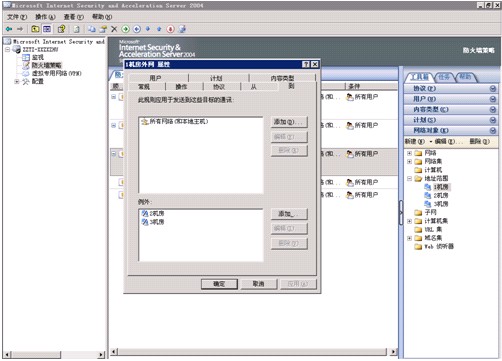Click 编辑(E)... in the toolbox command bar
This screenshot has height=361, width=502.
click(449, 141)
